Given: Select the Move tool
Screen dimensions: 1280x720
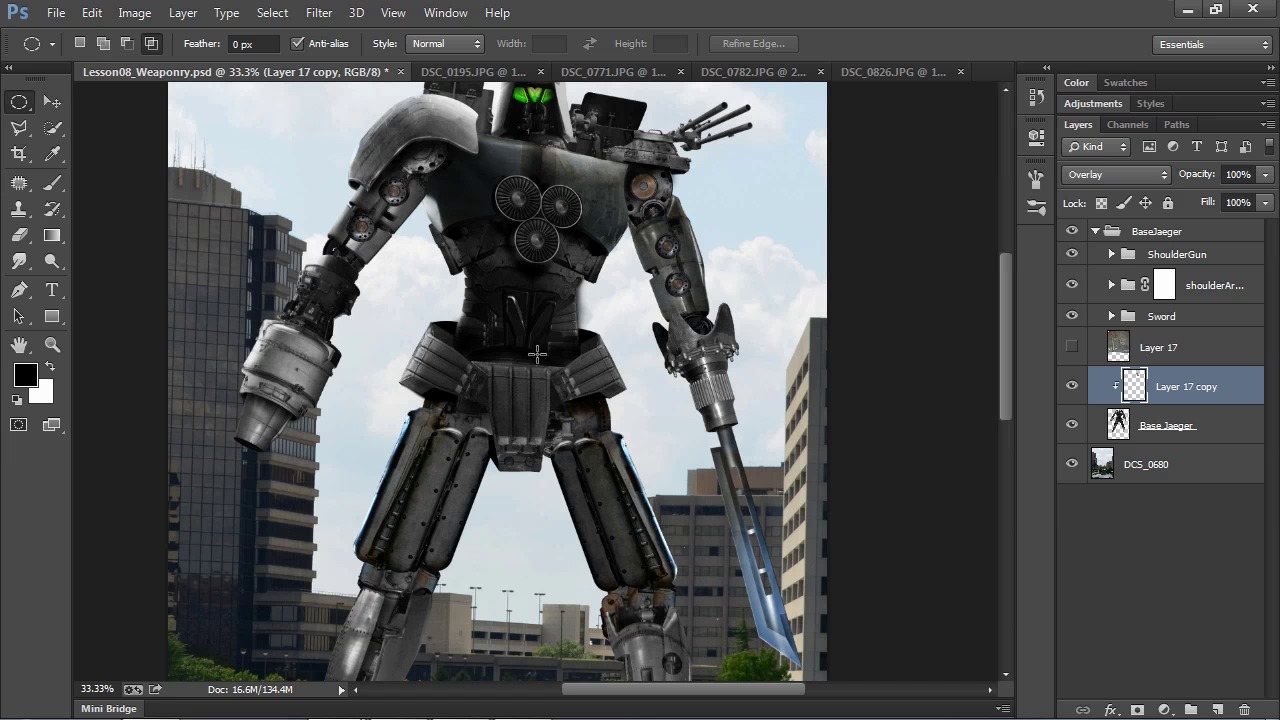Looking at the screenshot, I should pos(52,102).
